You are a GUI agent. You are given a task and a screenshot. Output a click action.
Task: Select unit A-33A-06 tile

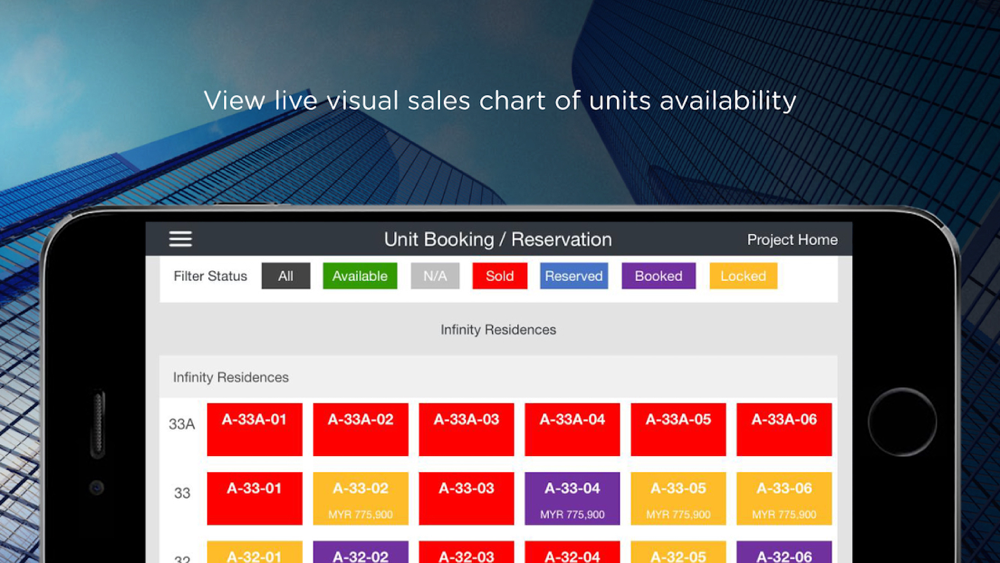click(x=784, y=429)
